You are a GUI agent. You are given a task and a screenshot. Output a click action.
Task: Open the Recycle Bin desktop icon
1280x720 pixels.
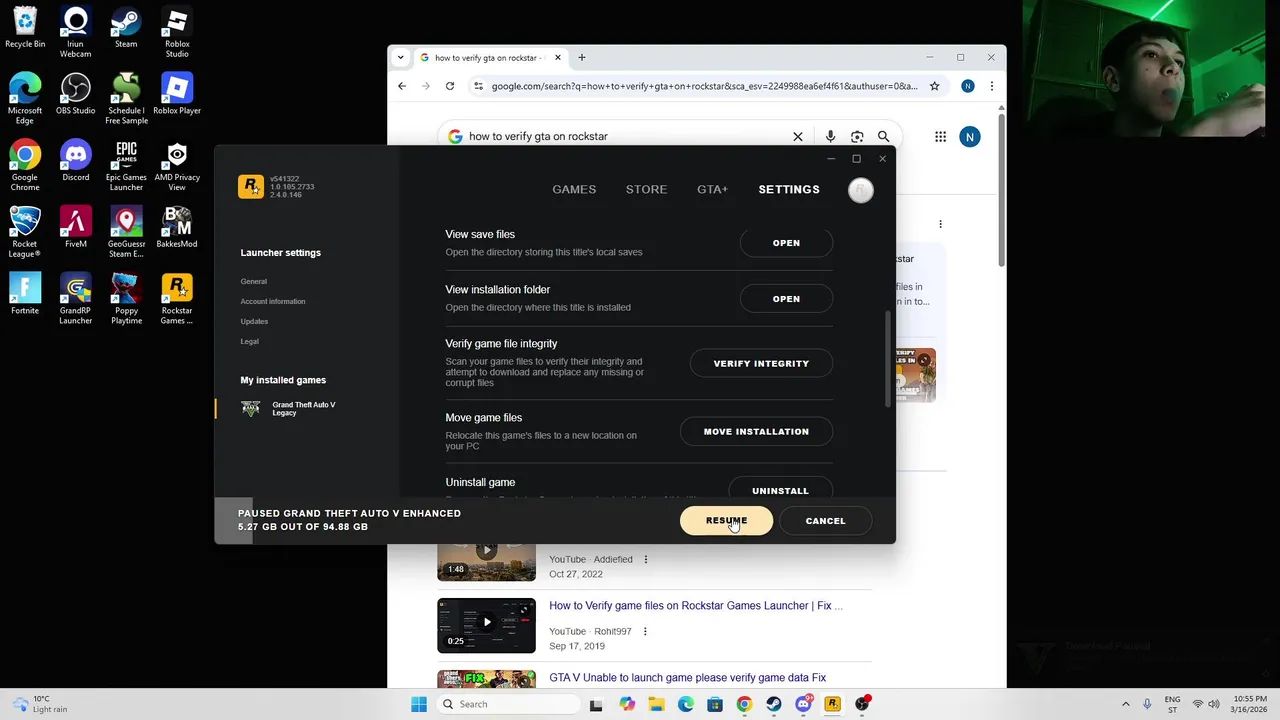(25, 28)
